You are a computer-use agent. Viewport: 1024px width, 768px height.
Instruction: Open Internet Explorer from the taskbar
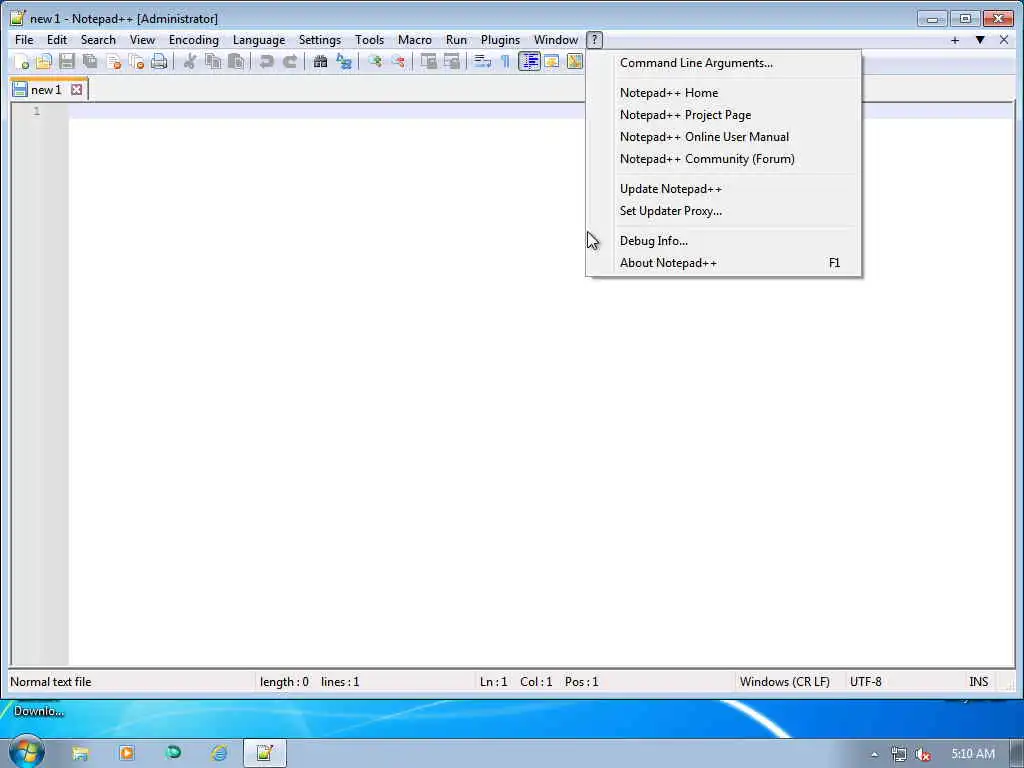(219, 753)
